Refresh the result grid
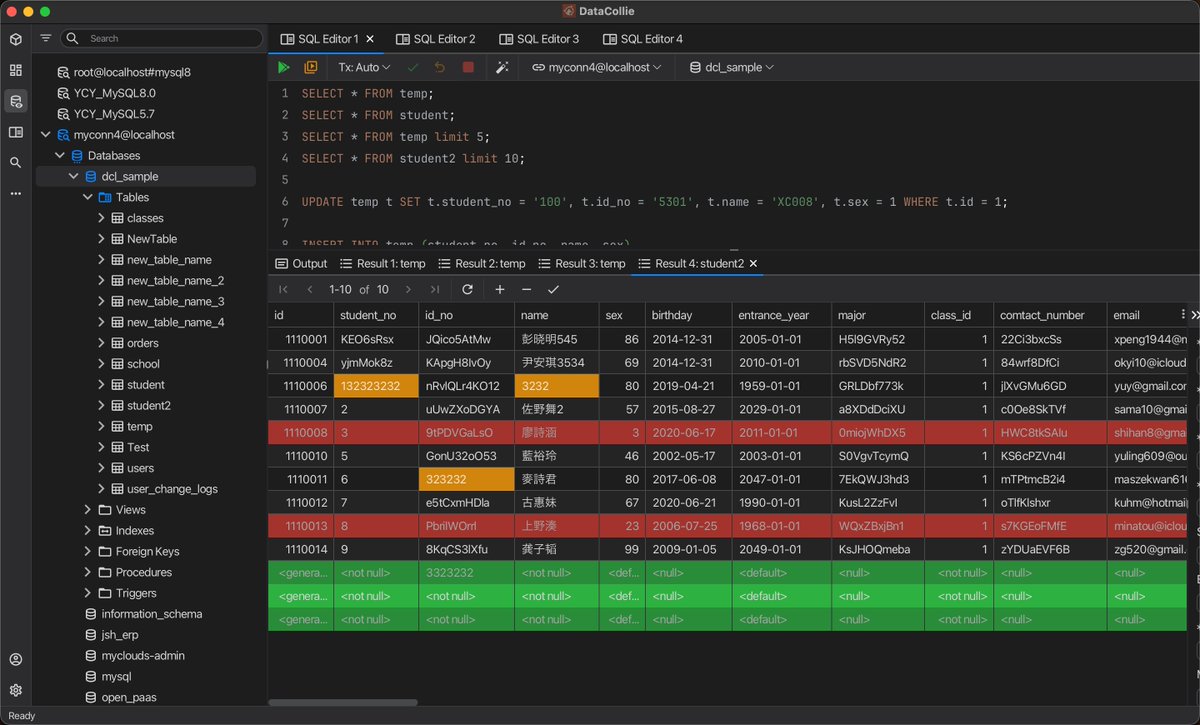The height and width of the screenshot is (725, 1200). tap(467, 289)
